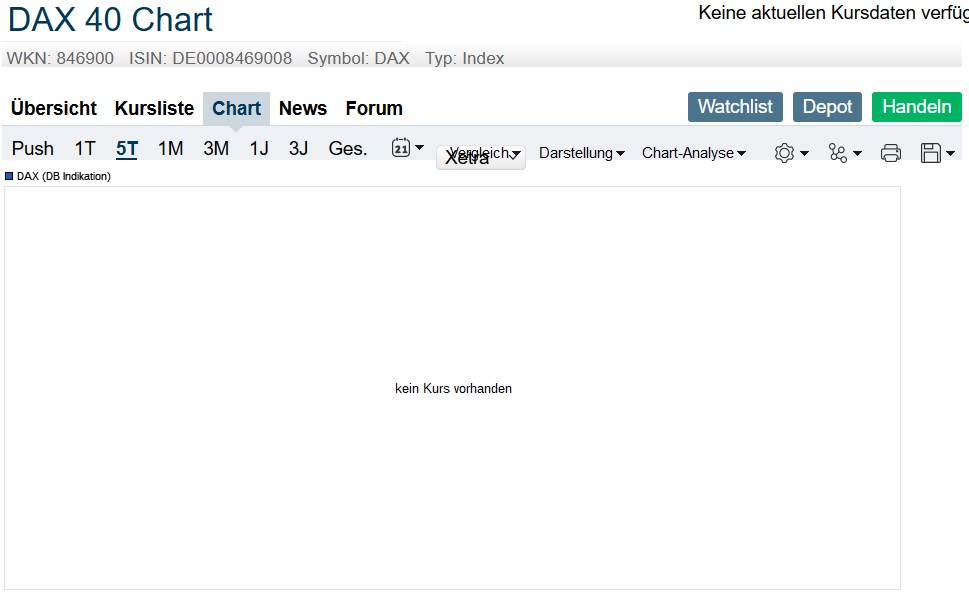Viewport: 969px width, 597px height.
Task: Select the Ges. full time range
Action: point(348,148)
